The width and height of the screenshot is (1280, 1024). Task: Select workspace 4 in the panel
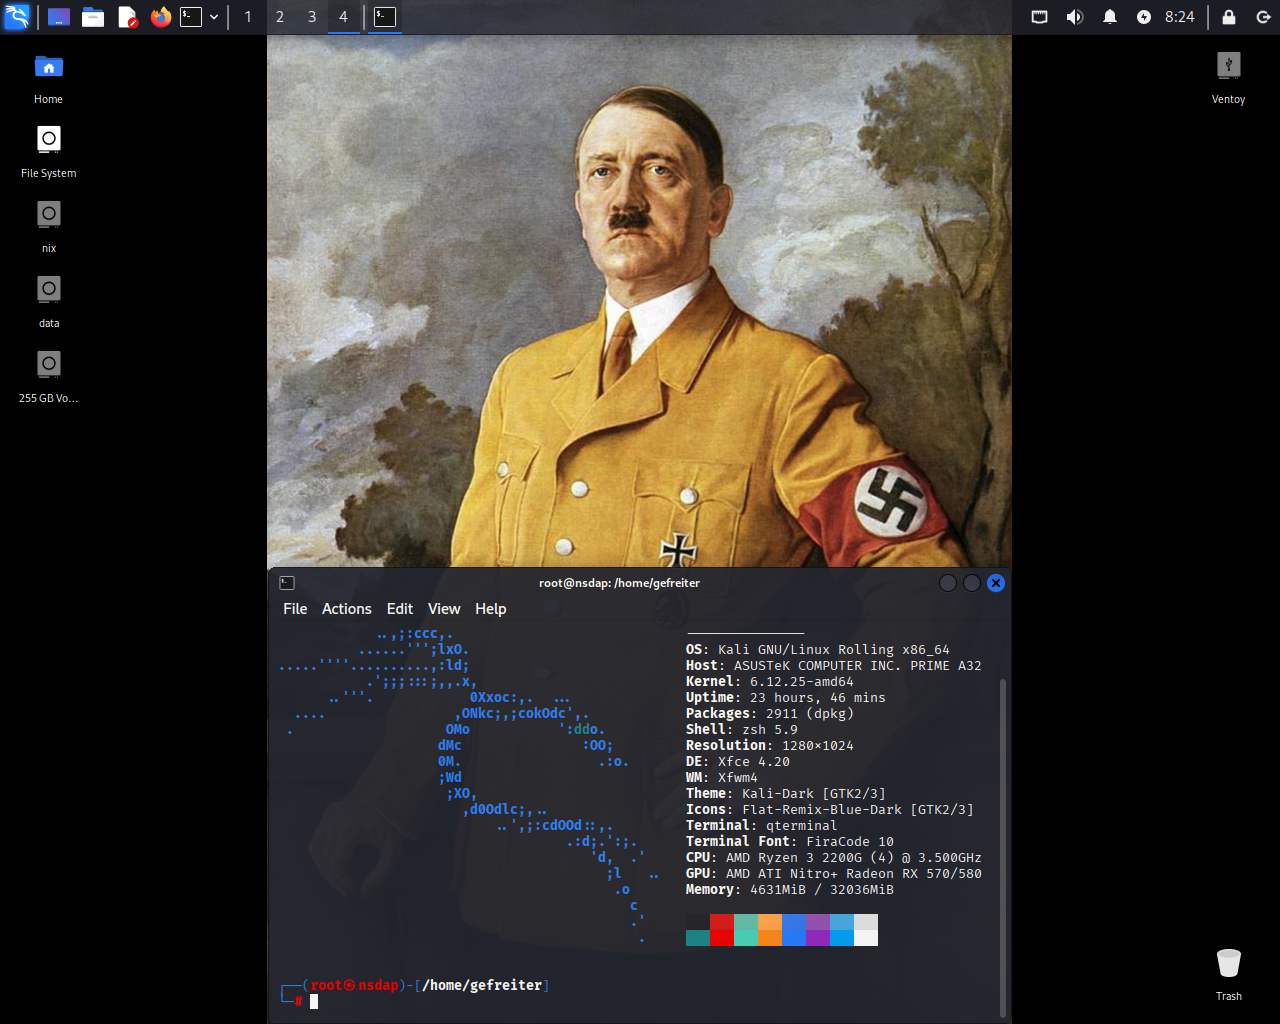(x=343, y=17)
